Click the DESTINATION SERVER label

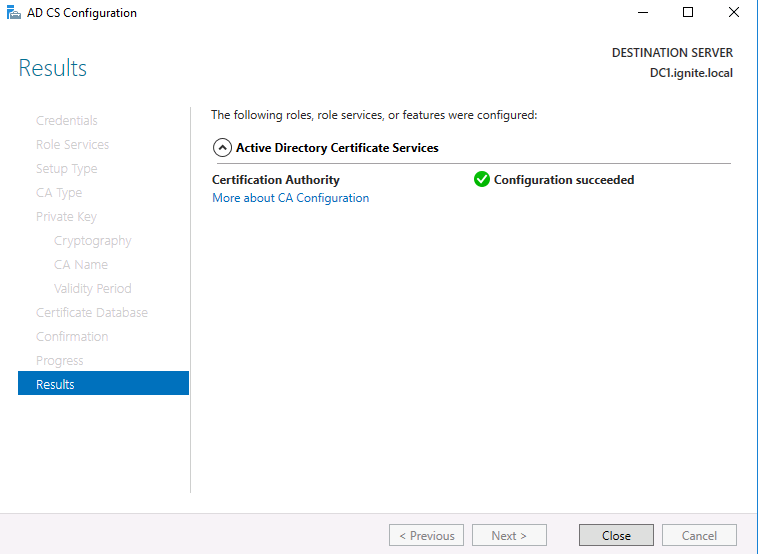point(672,53)
